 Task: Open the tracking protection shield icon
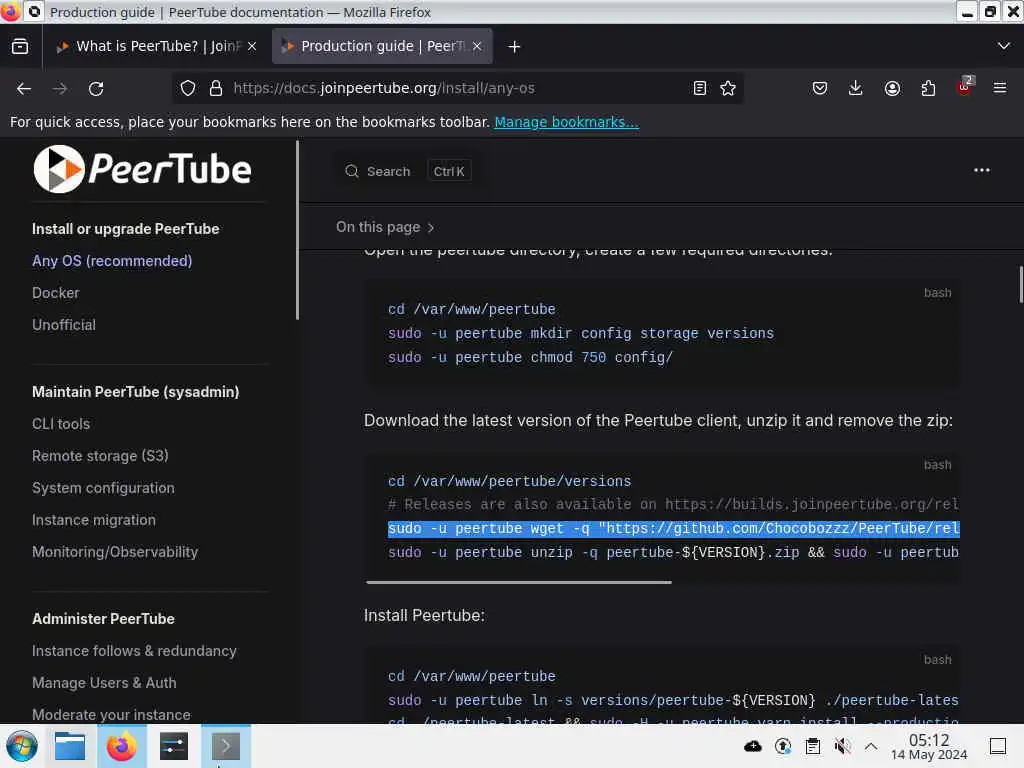(x=188, y=88)
